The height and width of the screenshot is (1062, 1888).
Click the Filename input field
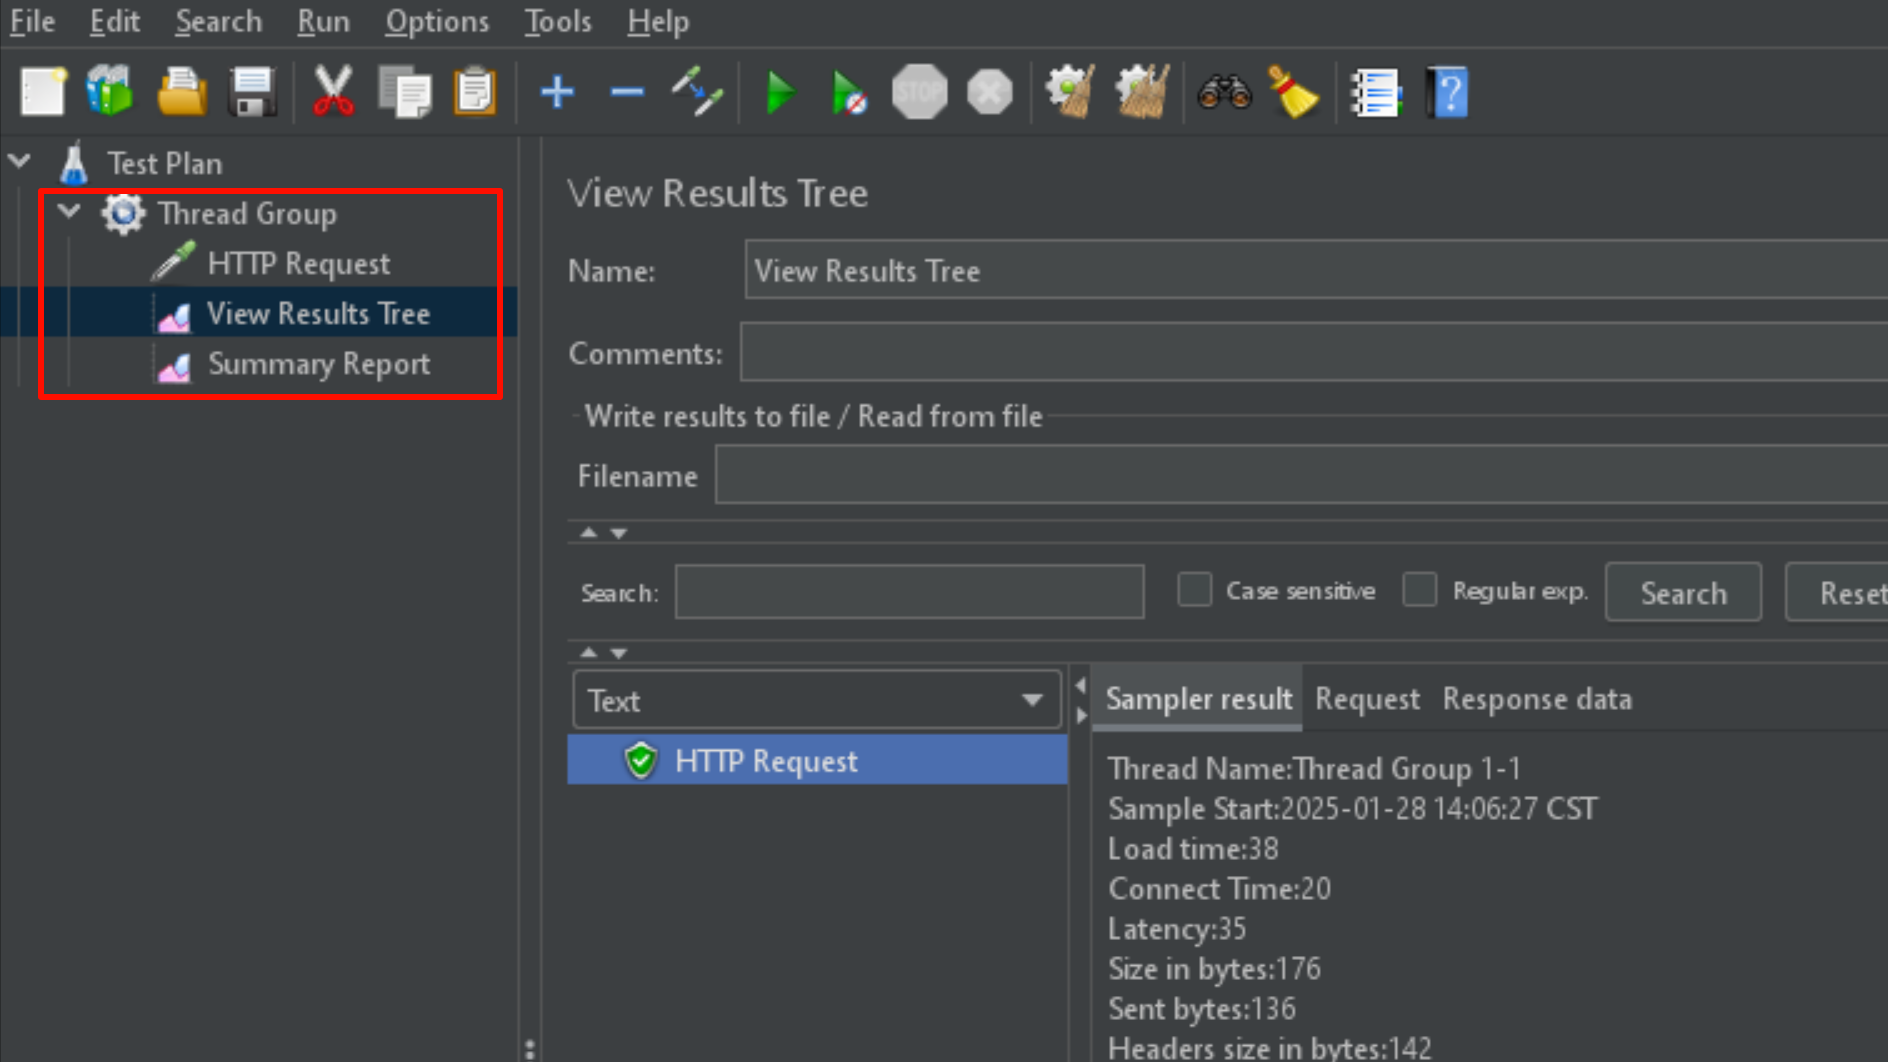coord(1301,475)
